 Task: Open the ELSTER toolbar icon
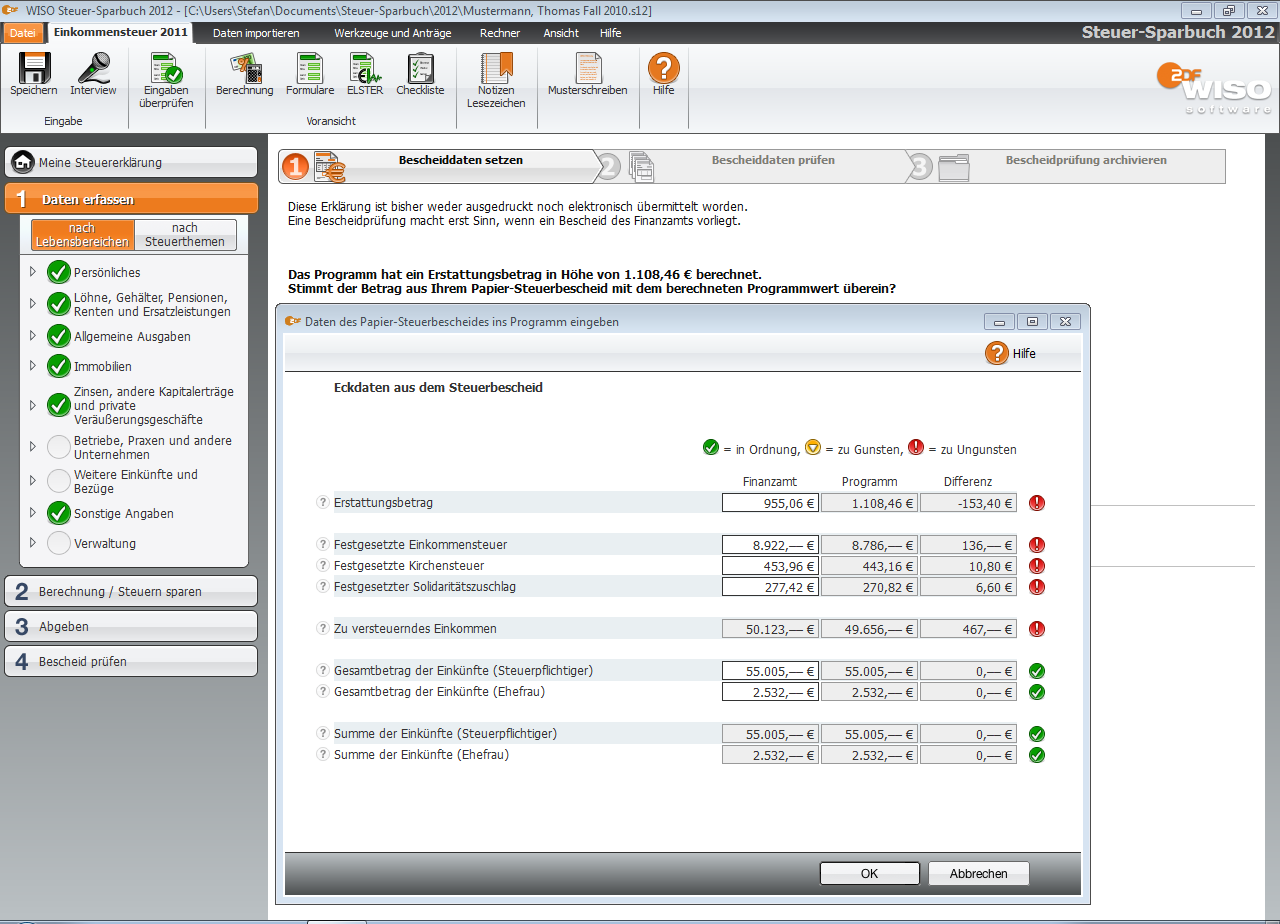[364, 70]
